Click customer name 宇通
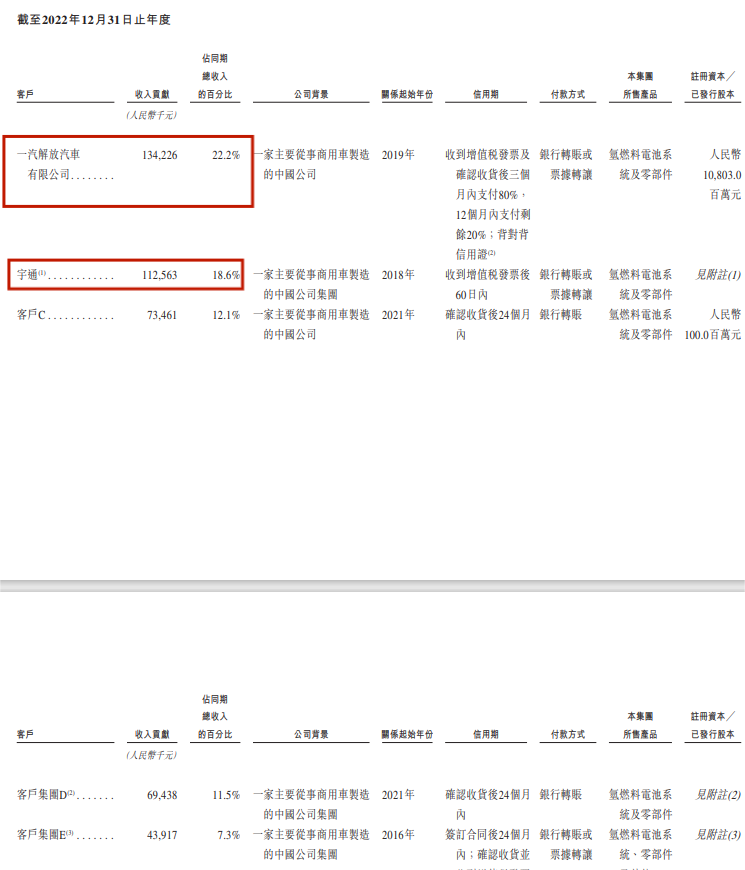Viewport: 745px width, 870px height. click(x=27, y=275)
